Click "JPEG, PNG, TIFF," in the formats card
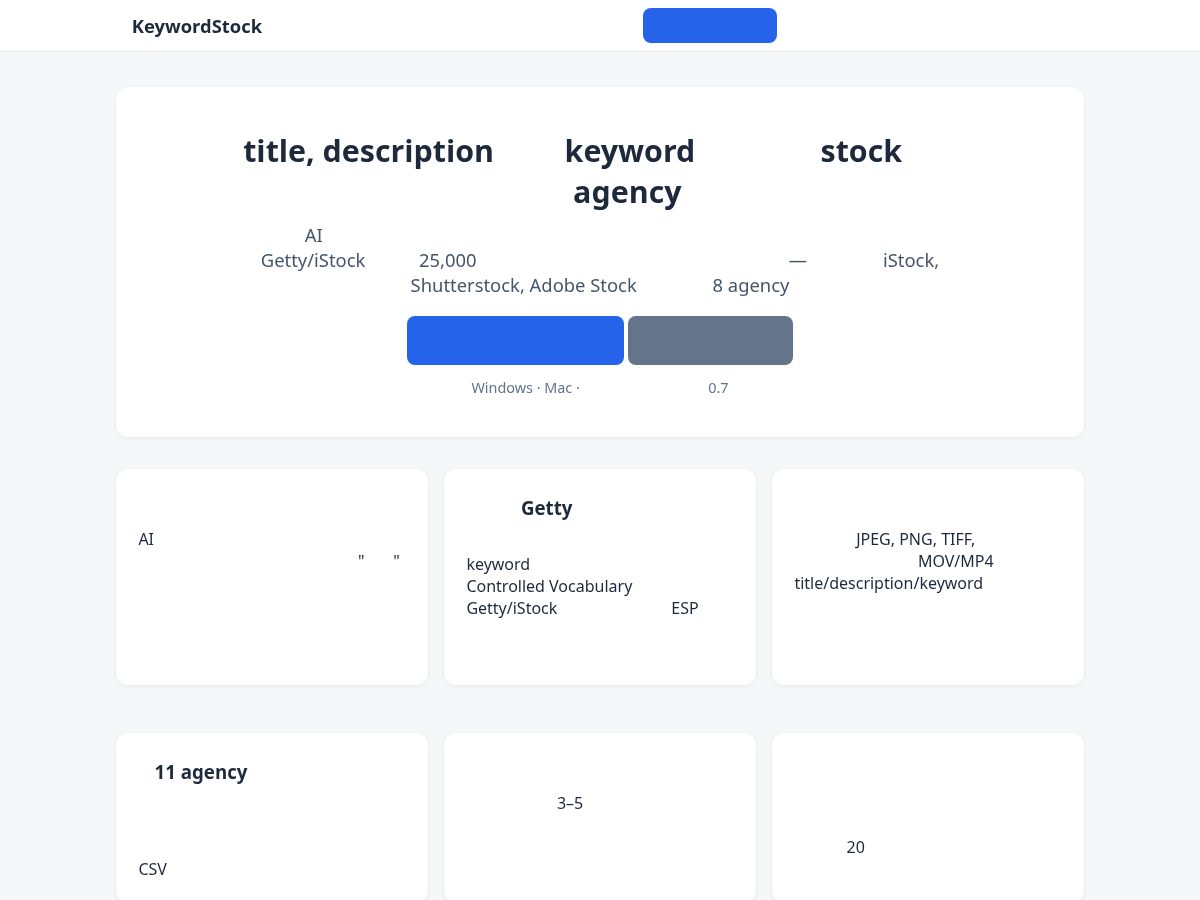 [915, 539]
